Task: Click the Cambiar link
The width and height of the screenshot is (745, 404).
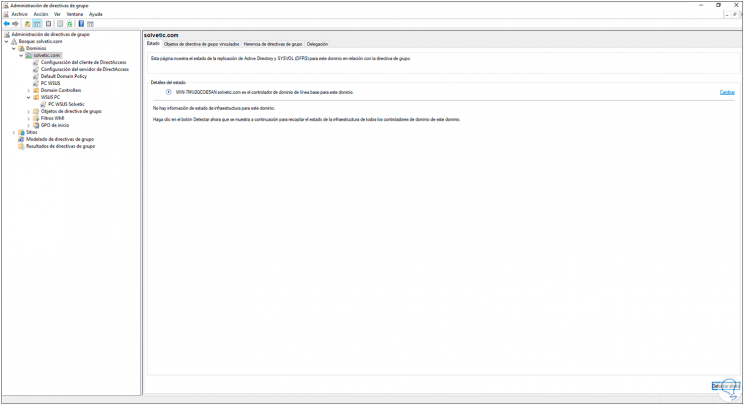Action: click(x=727, y=92)
